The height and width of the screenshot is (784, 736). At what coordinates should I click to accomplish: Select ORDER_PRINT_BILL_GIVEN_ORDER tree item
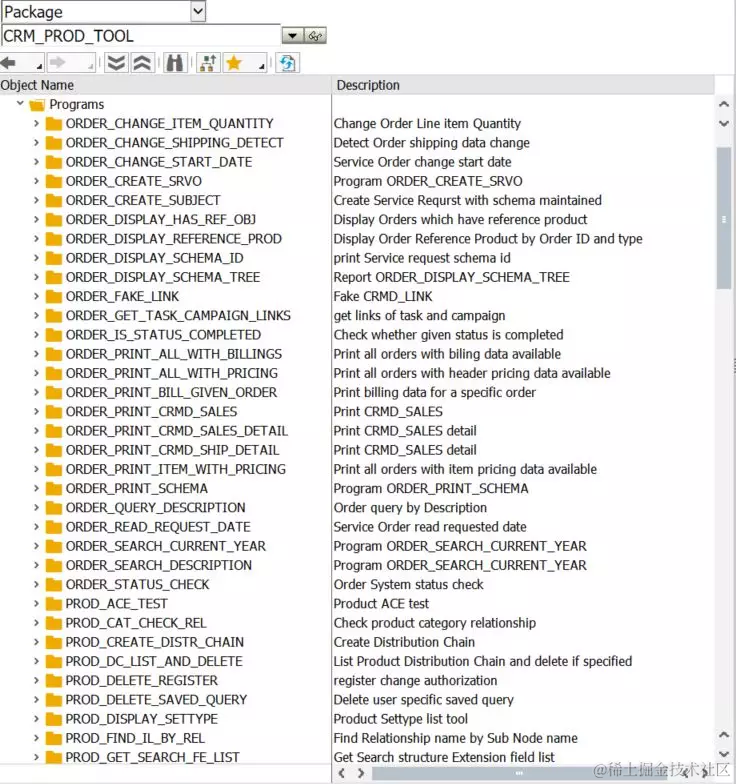pos(171,392)
